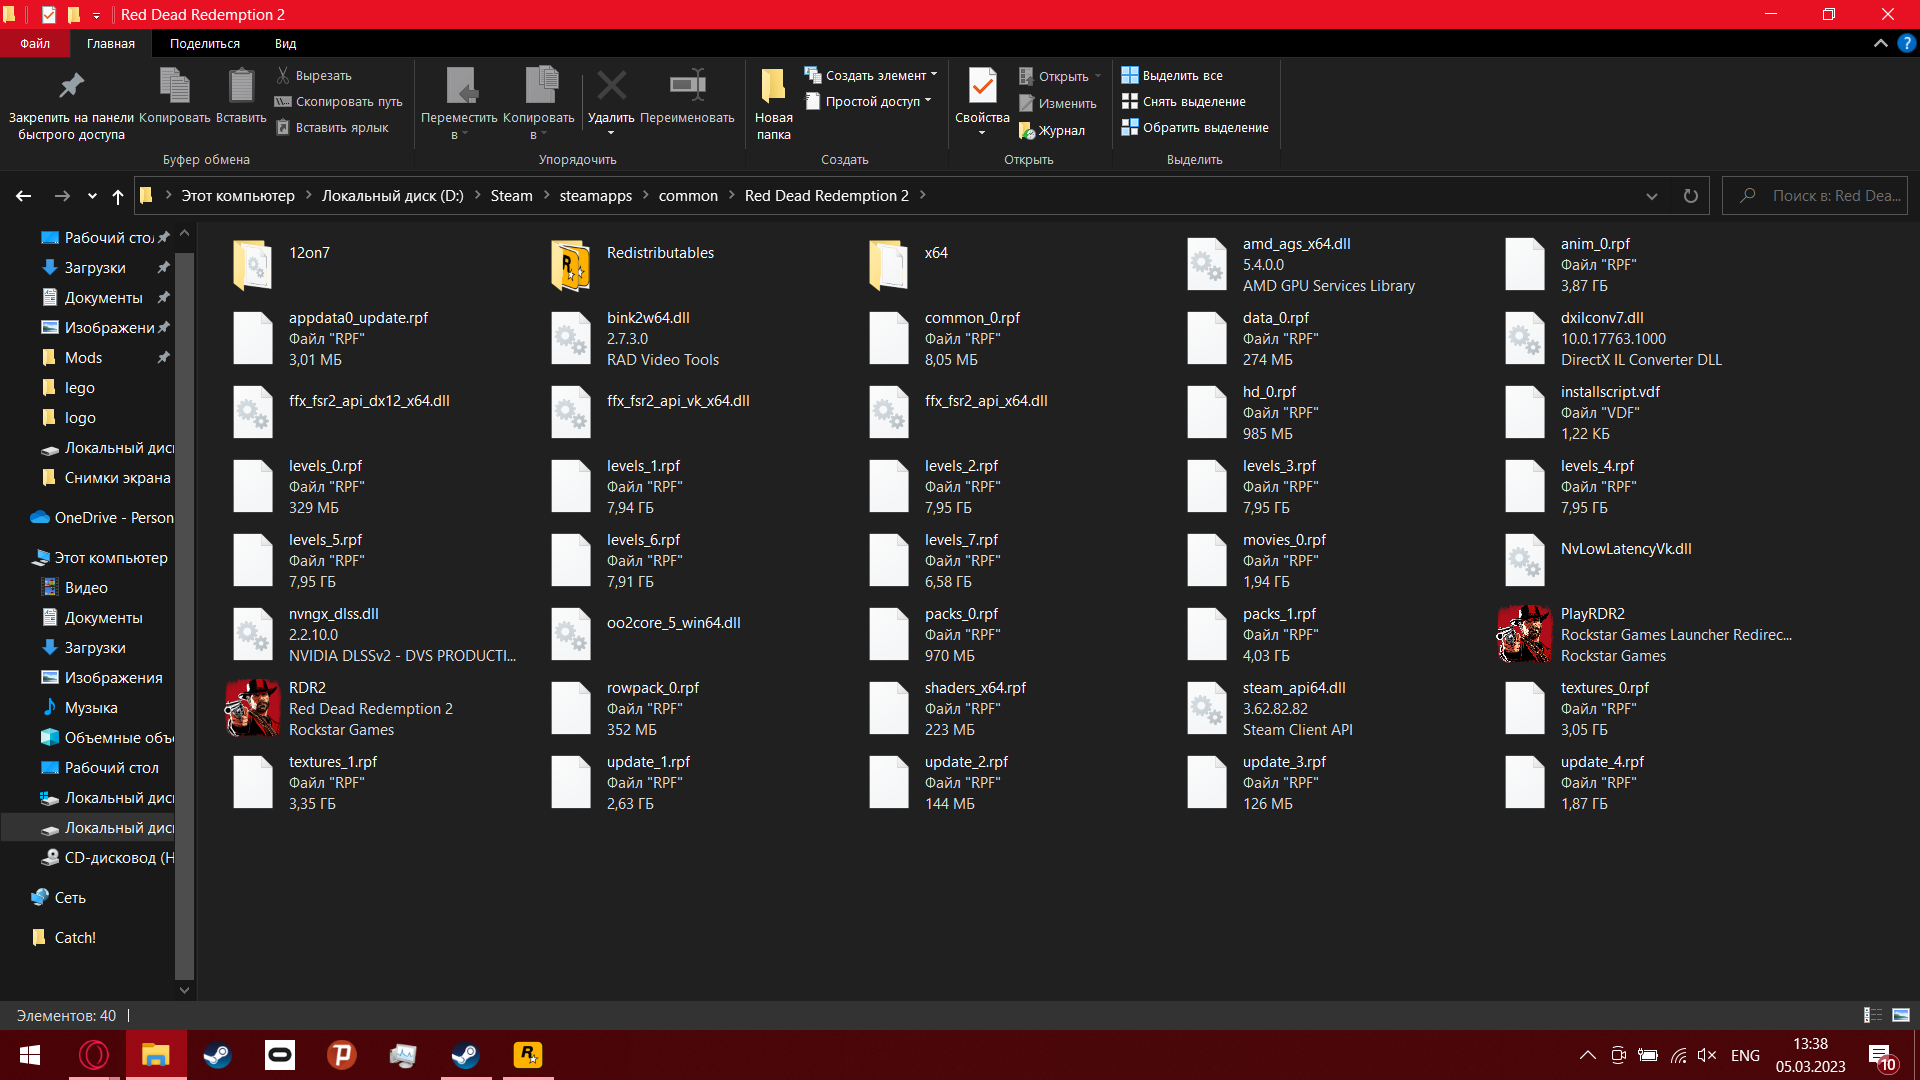Viewport: 1920px width, 1080px height.
Task: Go up one folder level arrow
Action: (118, 196)
